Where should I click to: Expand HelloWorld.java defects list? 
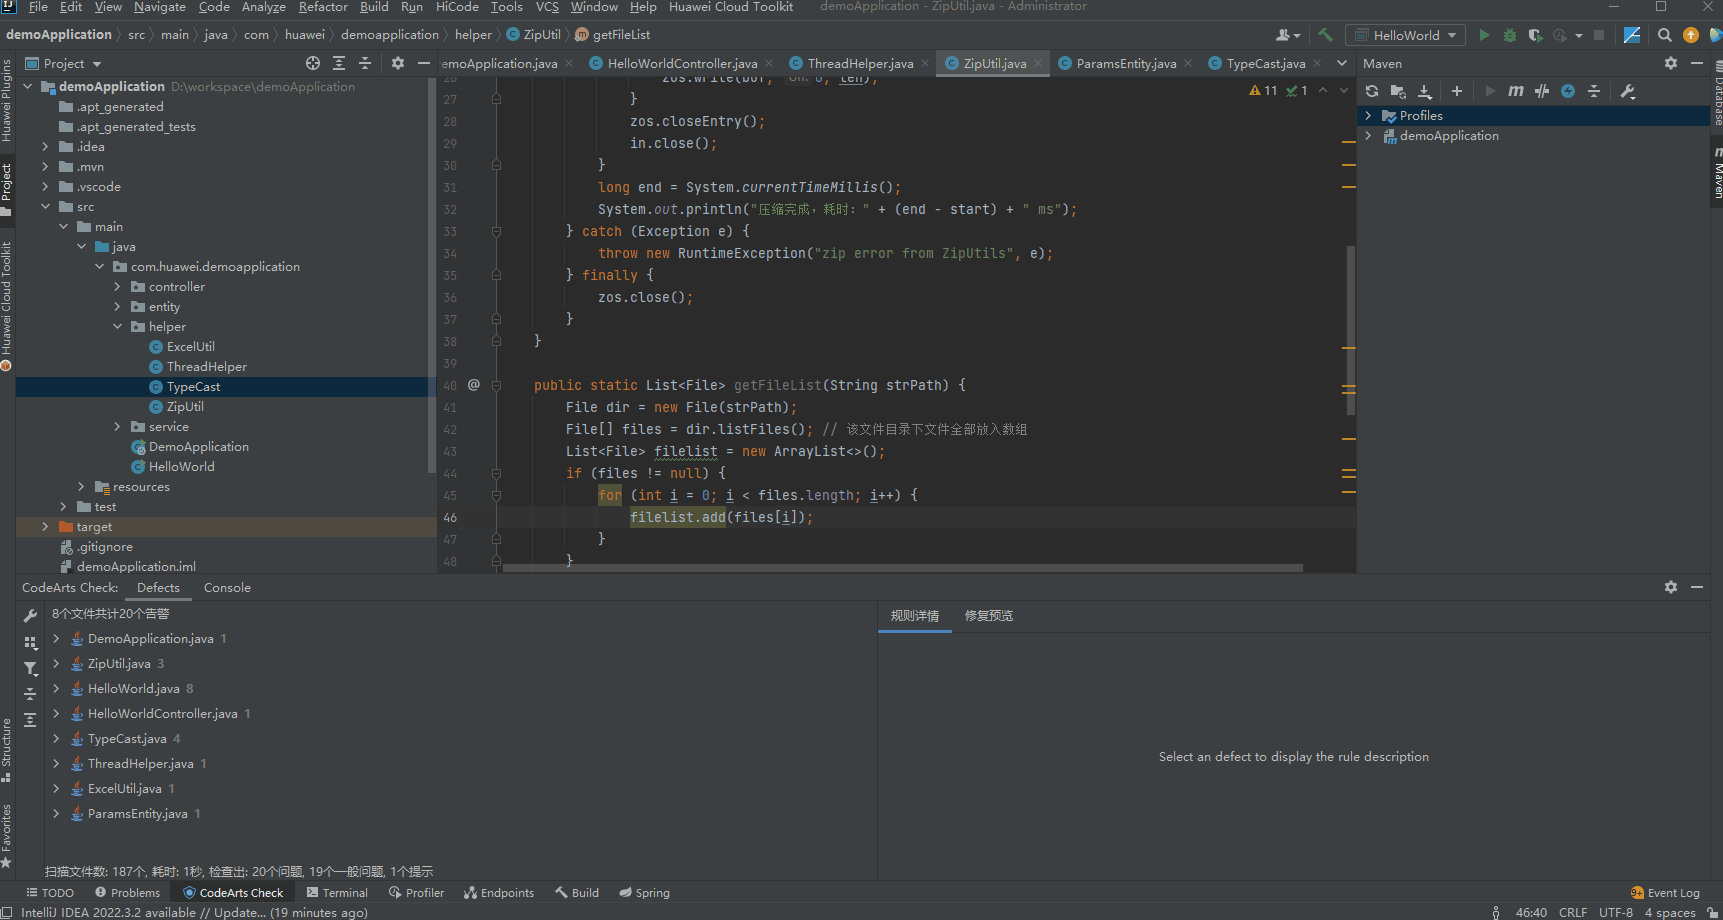tap(56, 689)
